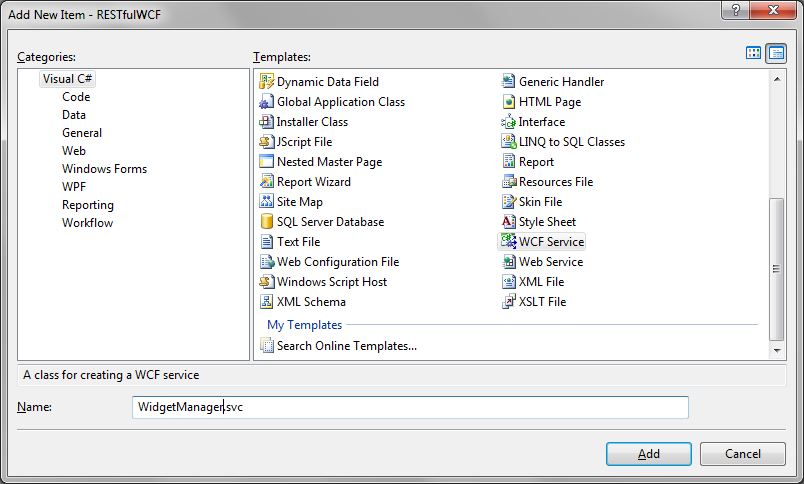Click the "Nested Master Page" label

[330, 162]
